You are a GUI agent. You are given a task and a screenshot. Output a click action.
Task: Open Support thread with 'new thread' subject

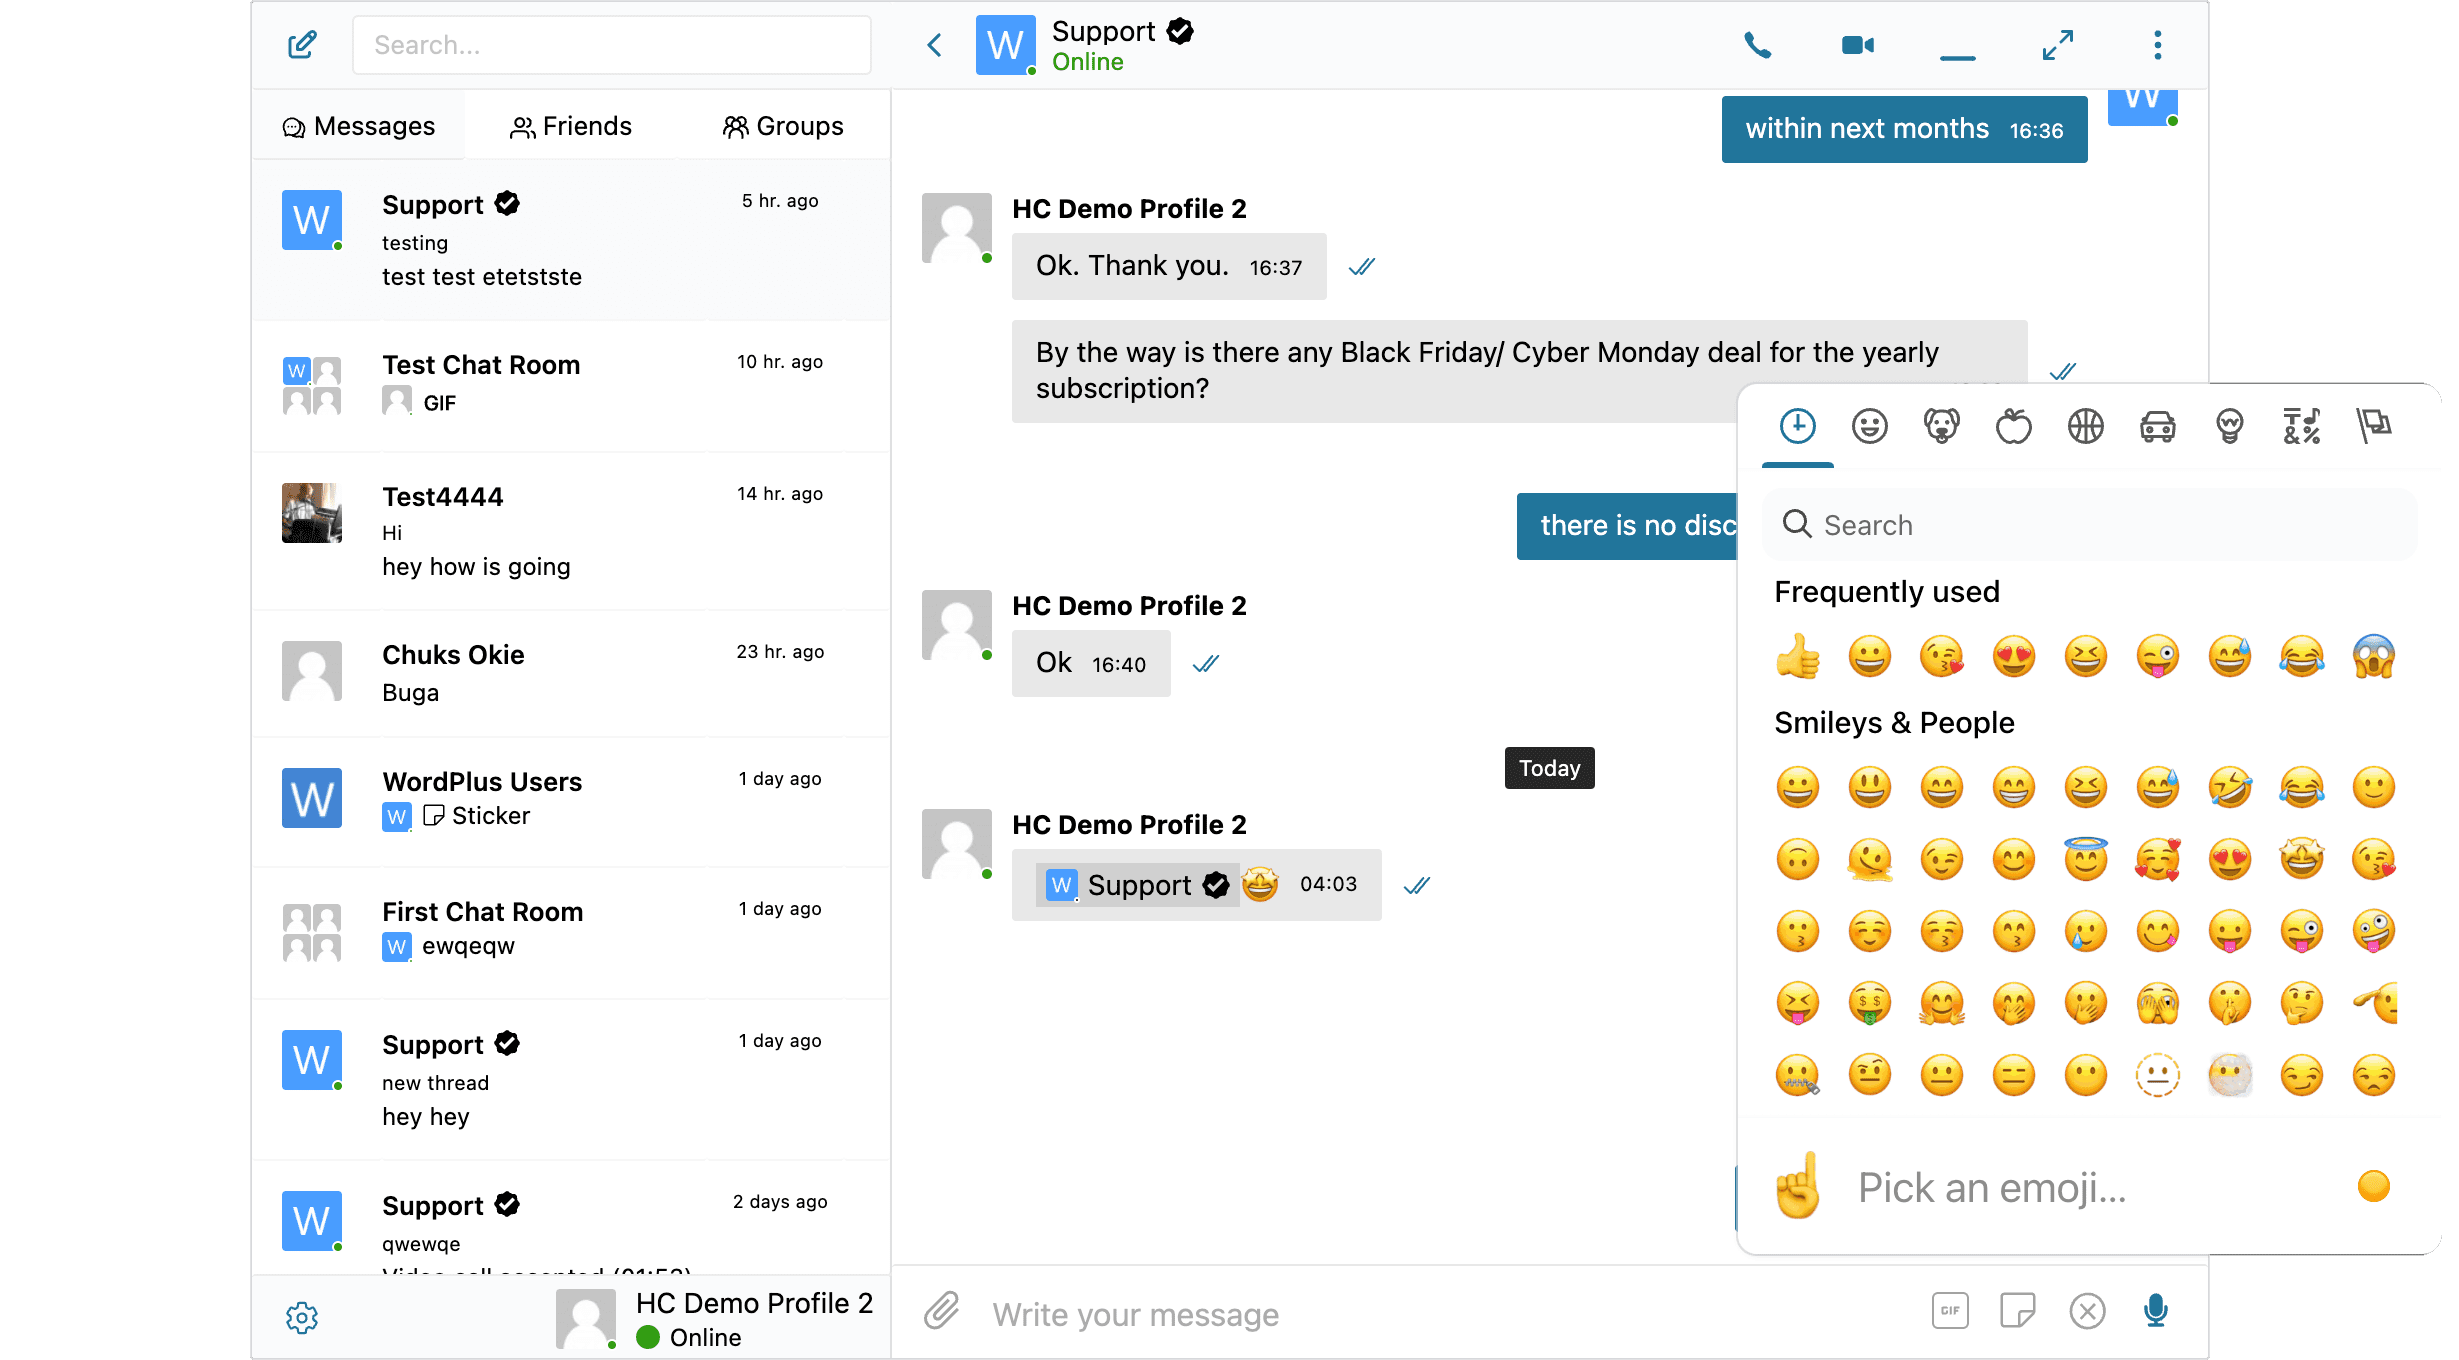(571, 1080)
